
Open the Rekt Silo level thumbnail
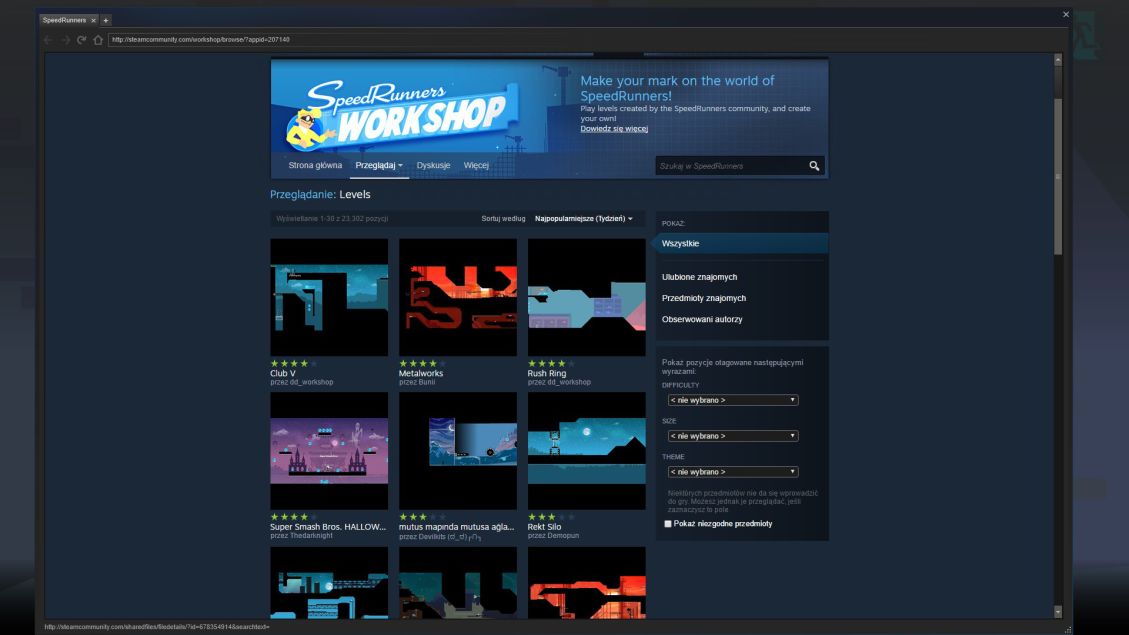pos(587,451)
